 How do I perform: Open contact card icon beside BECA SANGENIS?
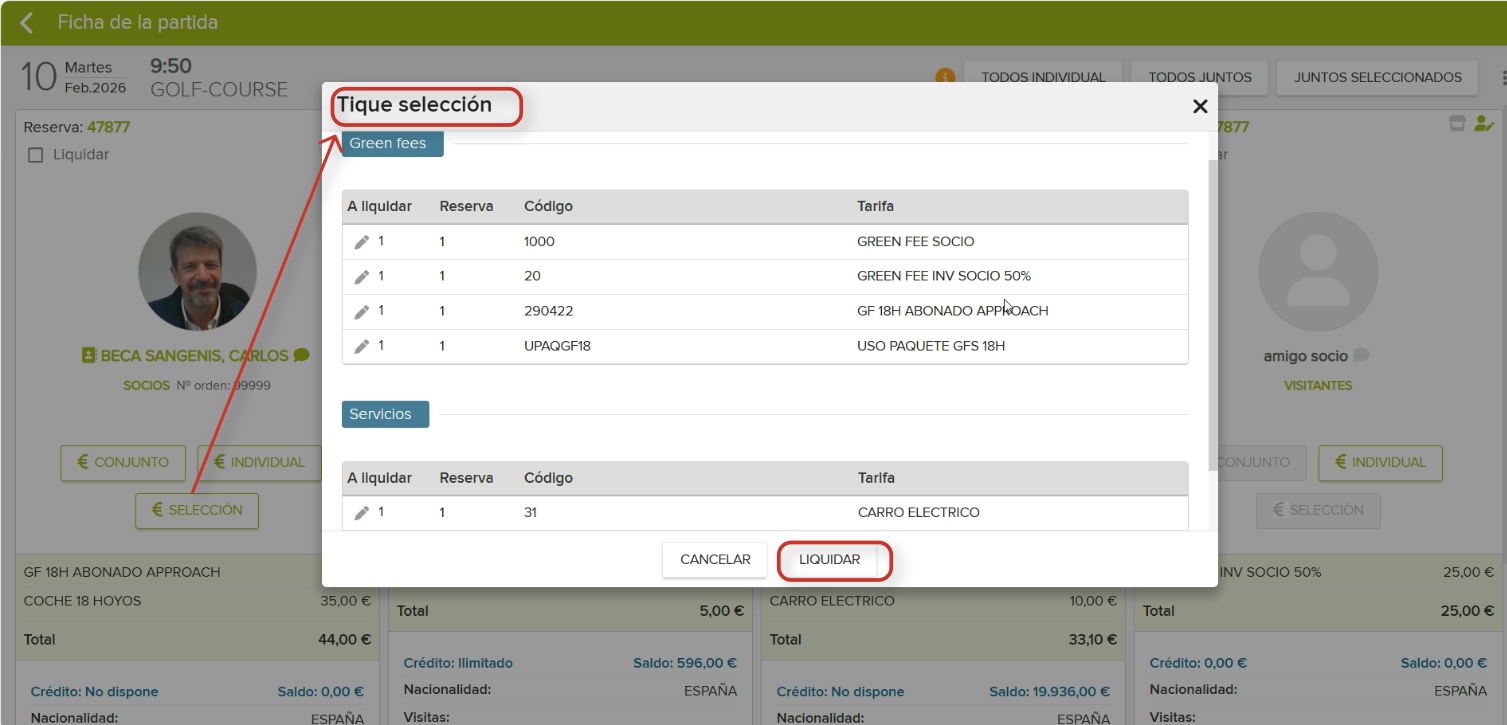point(89,355)
